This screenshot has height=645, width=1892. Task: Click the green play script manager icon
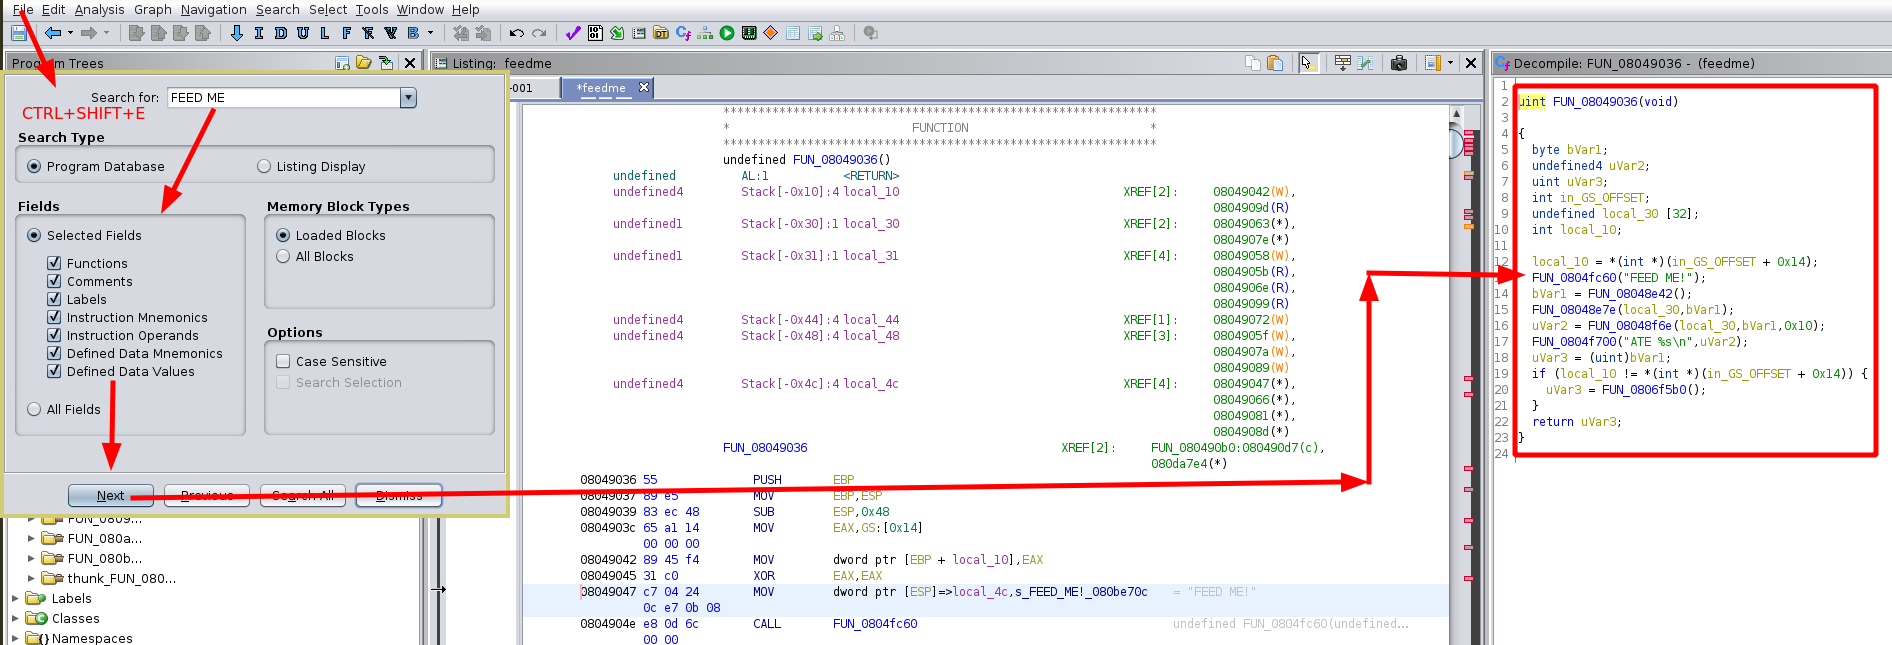coord(727,33)
